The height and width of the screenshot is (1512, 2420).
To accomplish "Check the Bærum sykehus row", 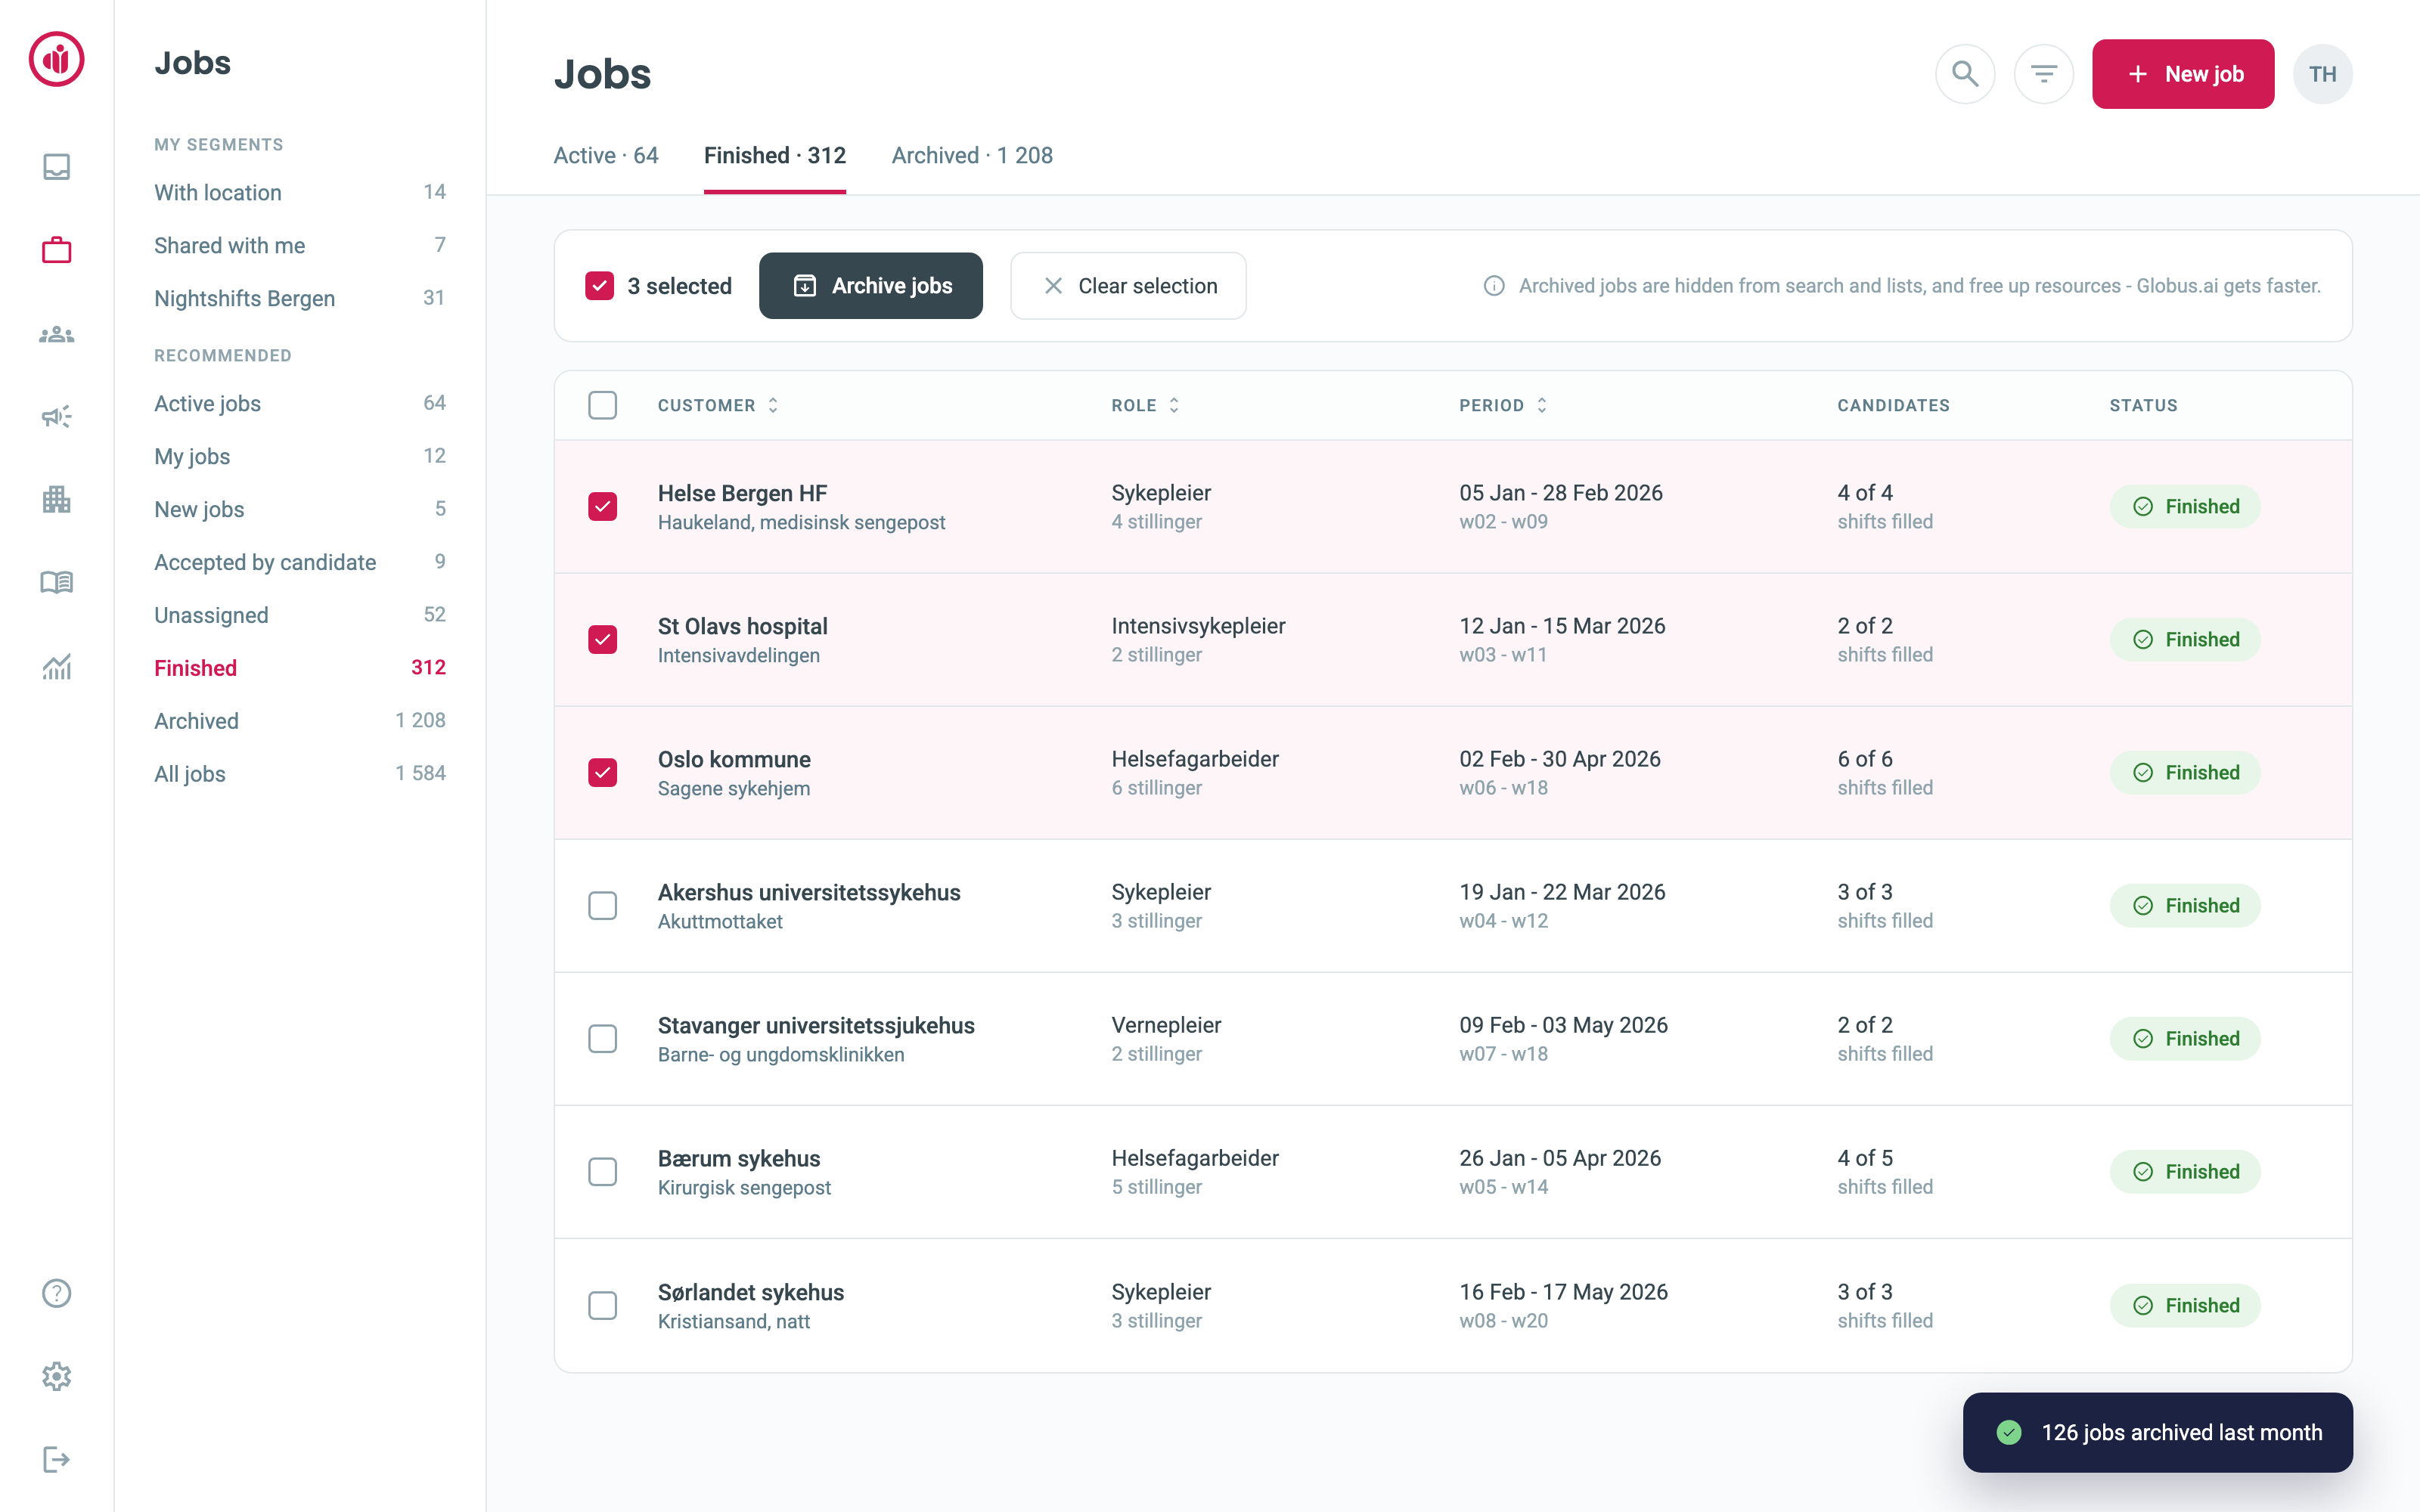I will [602, 1171].
